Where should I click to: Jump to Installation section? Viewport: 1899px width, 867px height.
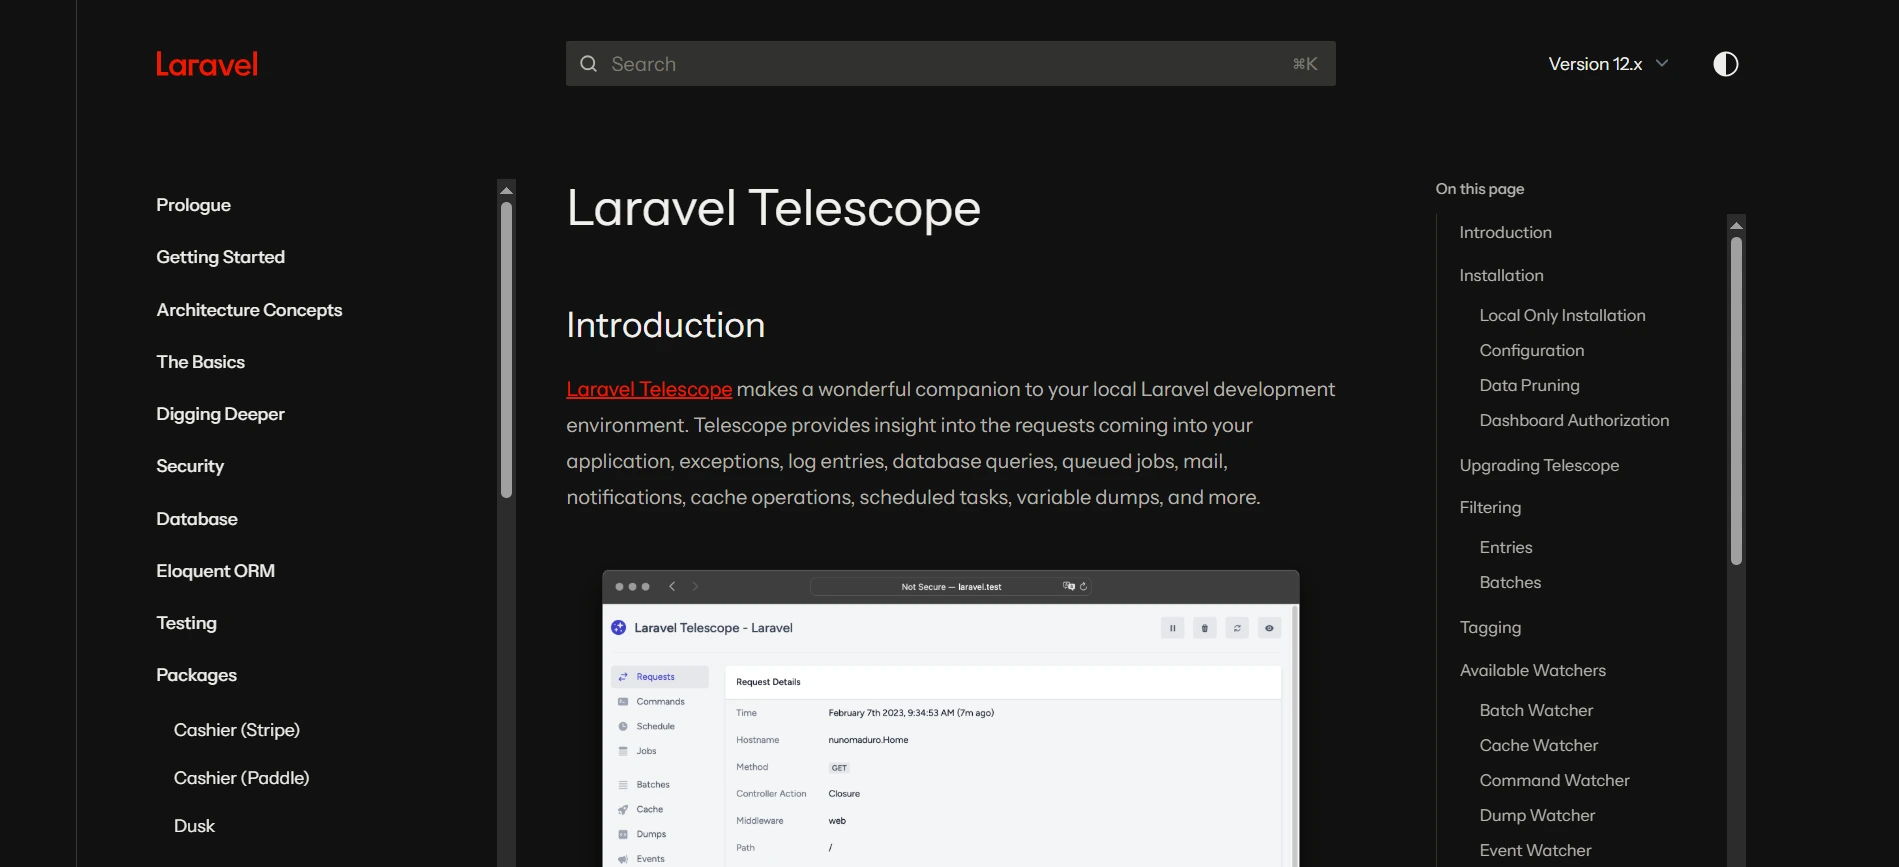(x=1501, y=275)
